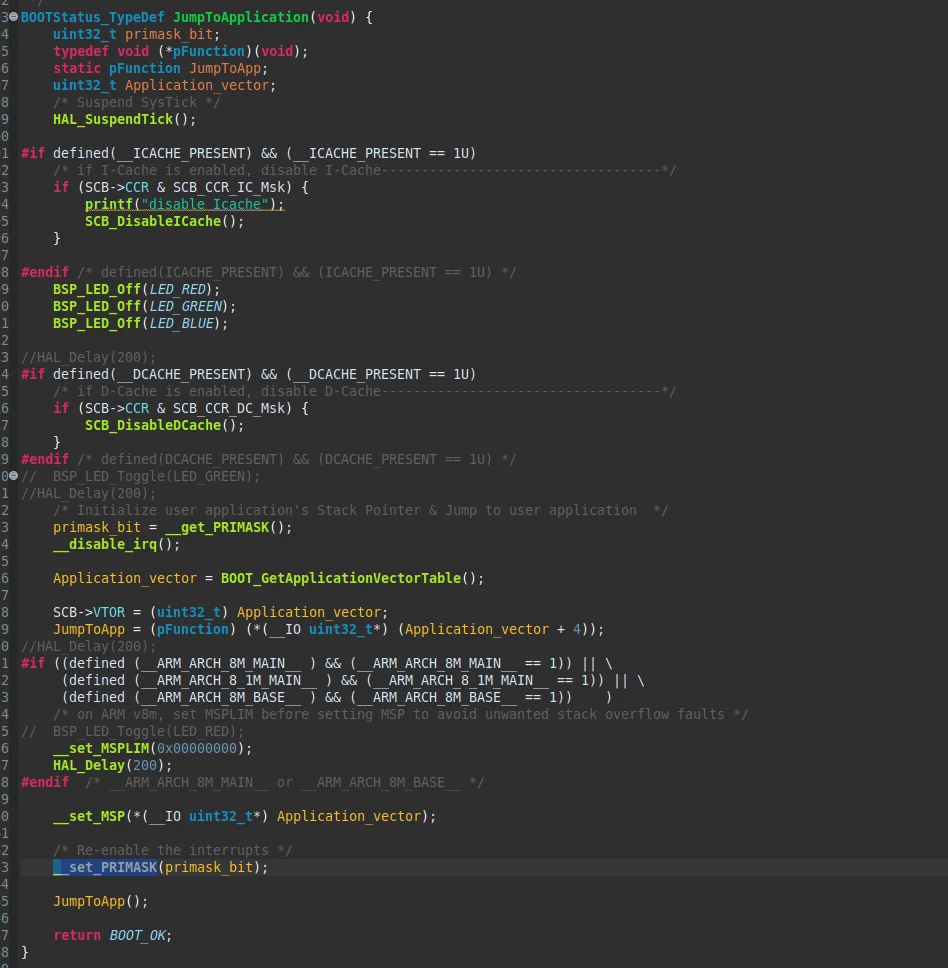Select the "disable Icache" string literal
Screen dimensions: 948x968
click(205, 204)
